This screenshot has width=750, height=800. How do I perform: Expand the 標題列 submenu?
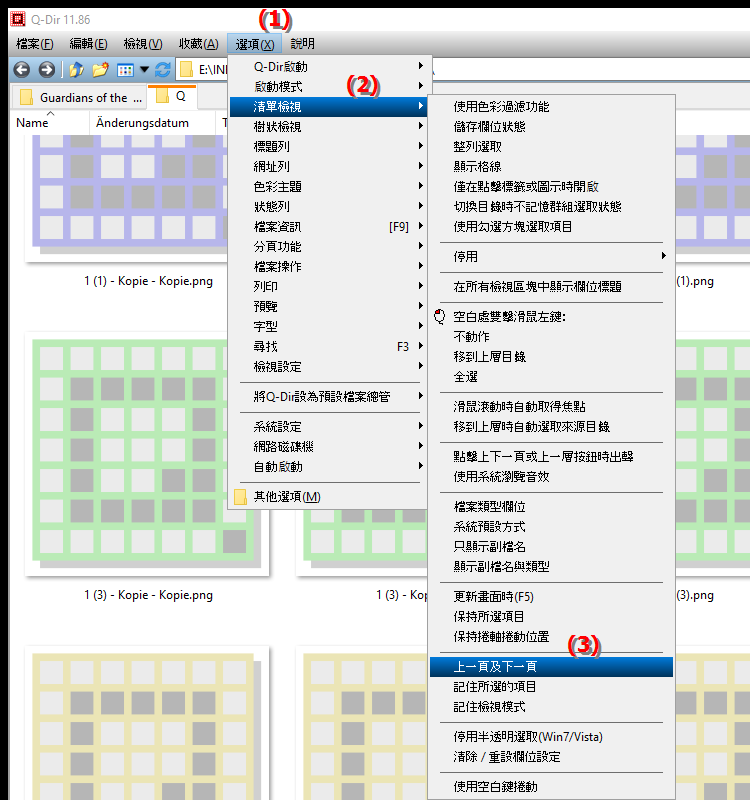pos(328,146)
